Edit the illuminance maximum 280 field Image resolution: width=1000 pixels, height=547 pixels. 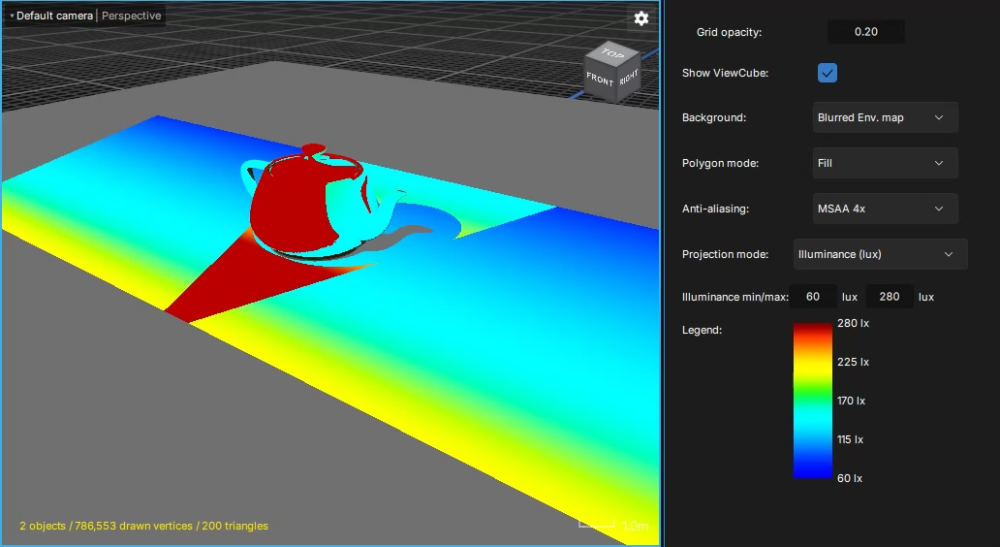point(889,296)
